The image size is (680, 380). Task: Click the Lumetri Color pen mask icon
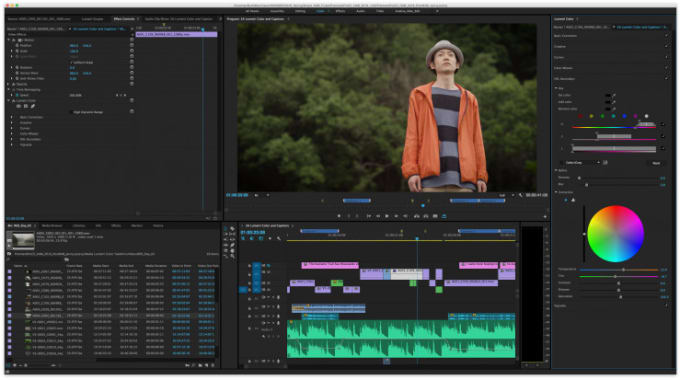click(33, 106)
